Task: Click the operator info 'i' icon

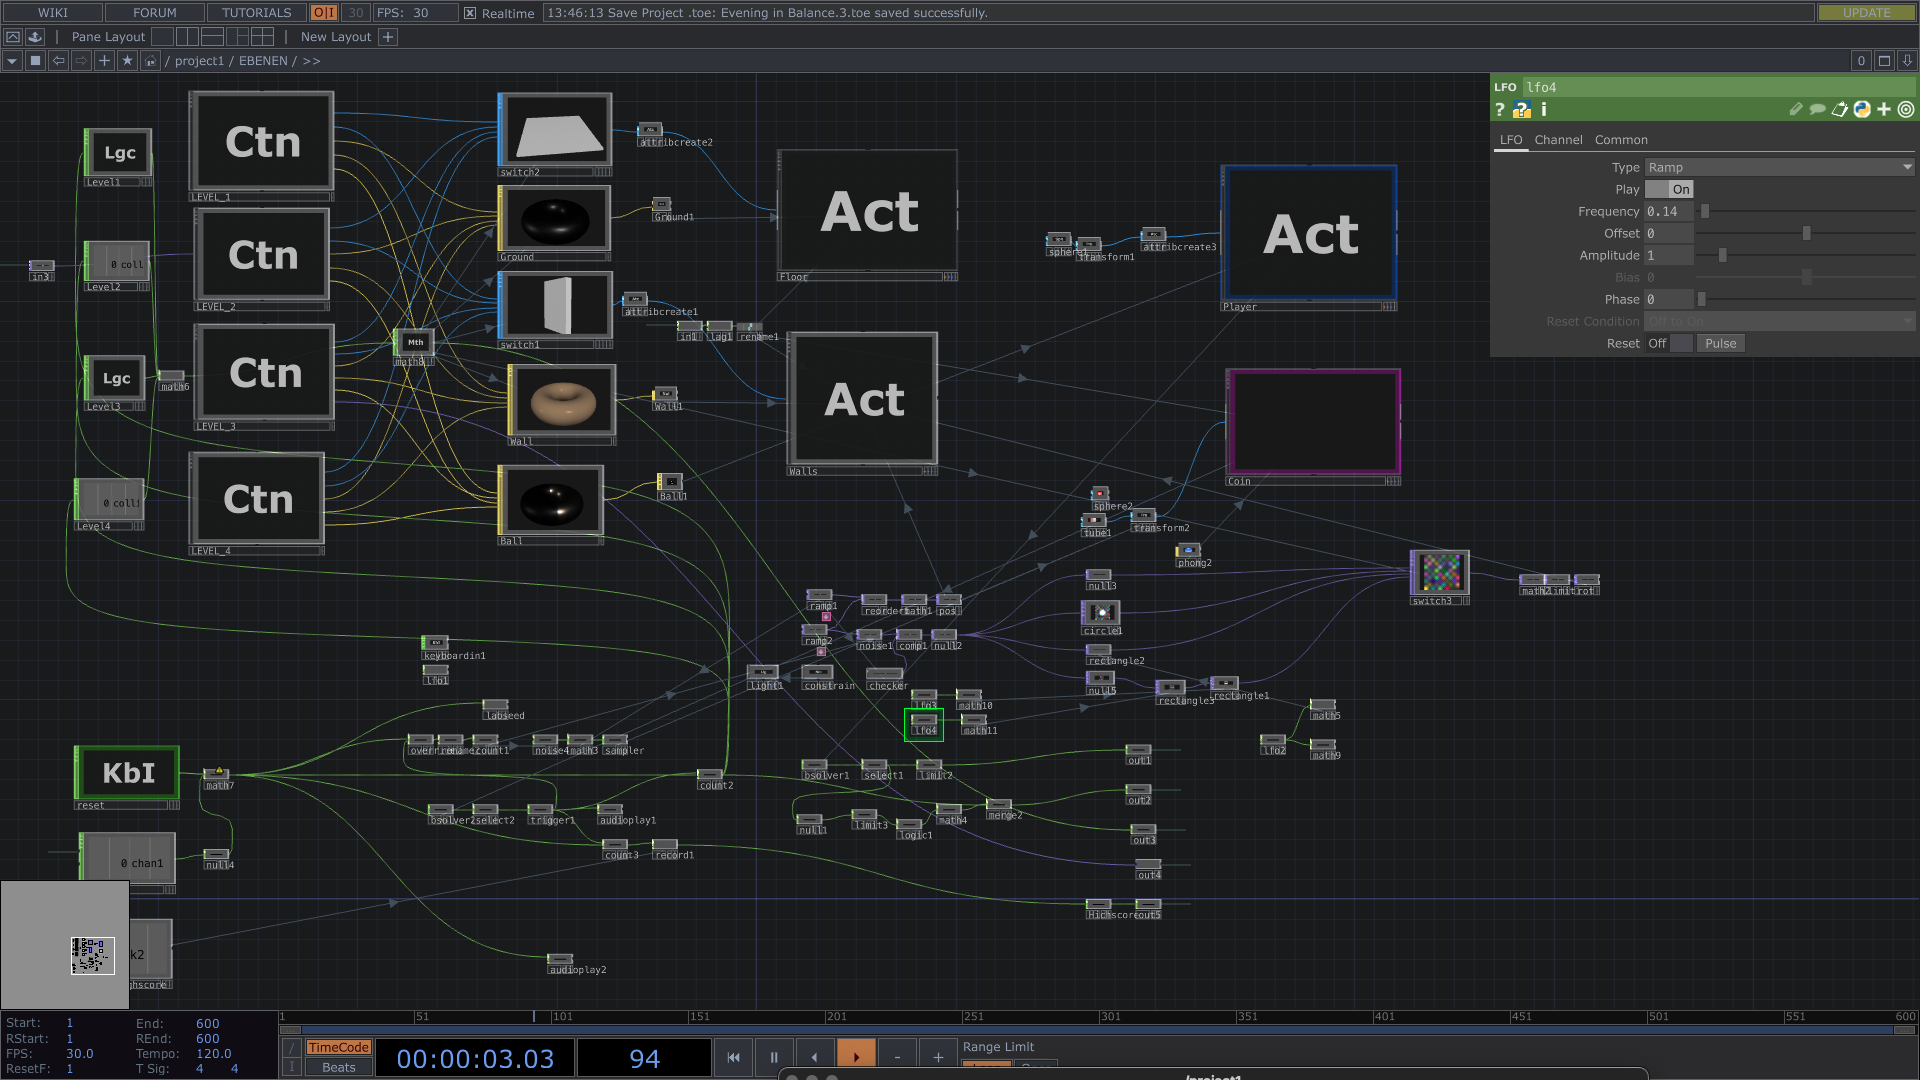Action: click(x=1544, y=110)
